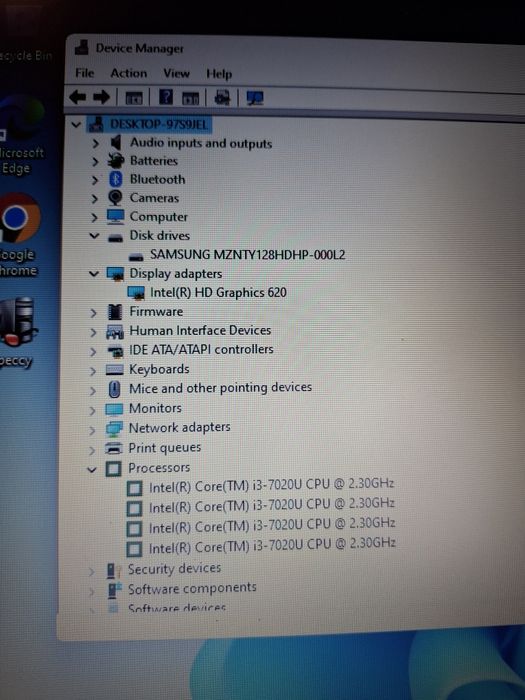Select the Display adapters icon
The height and width of the screenshot is (700, 525).
click(x=115, y=274)
